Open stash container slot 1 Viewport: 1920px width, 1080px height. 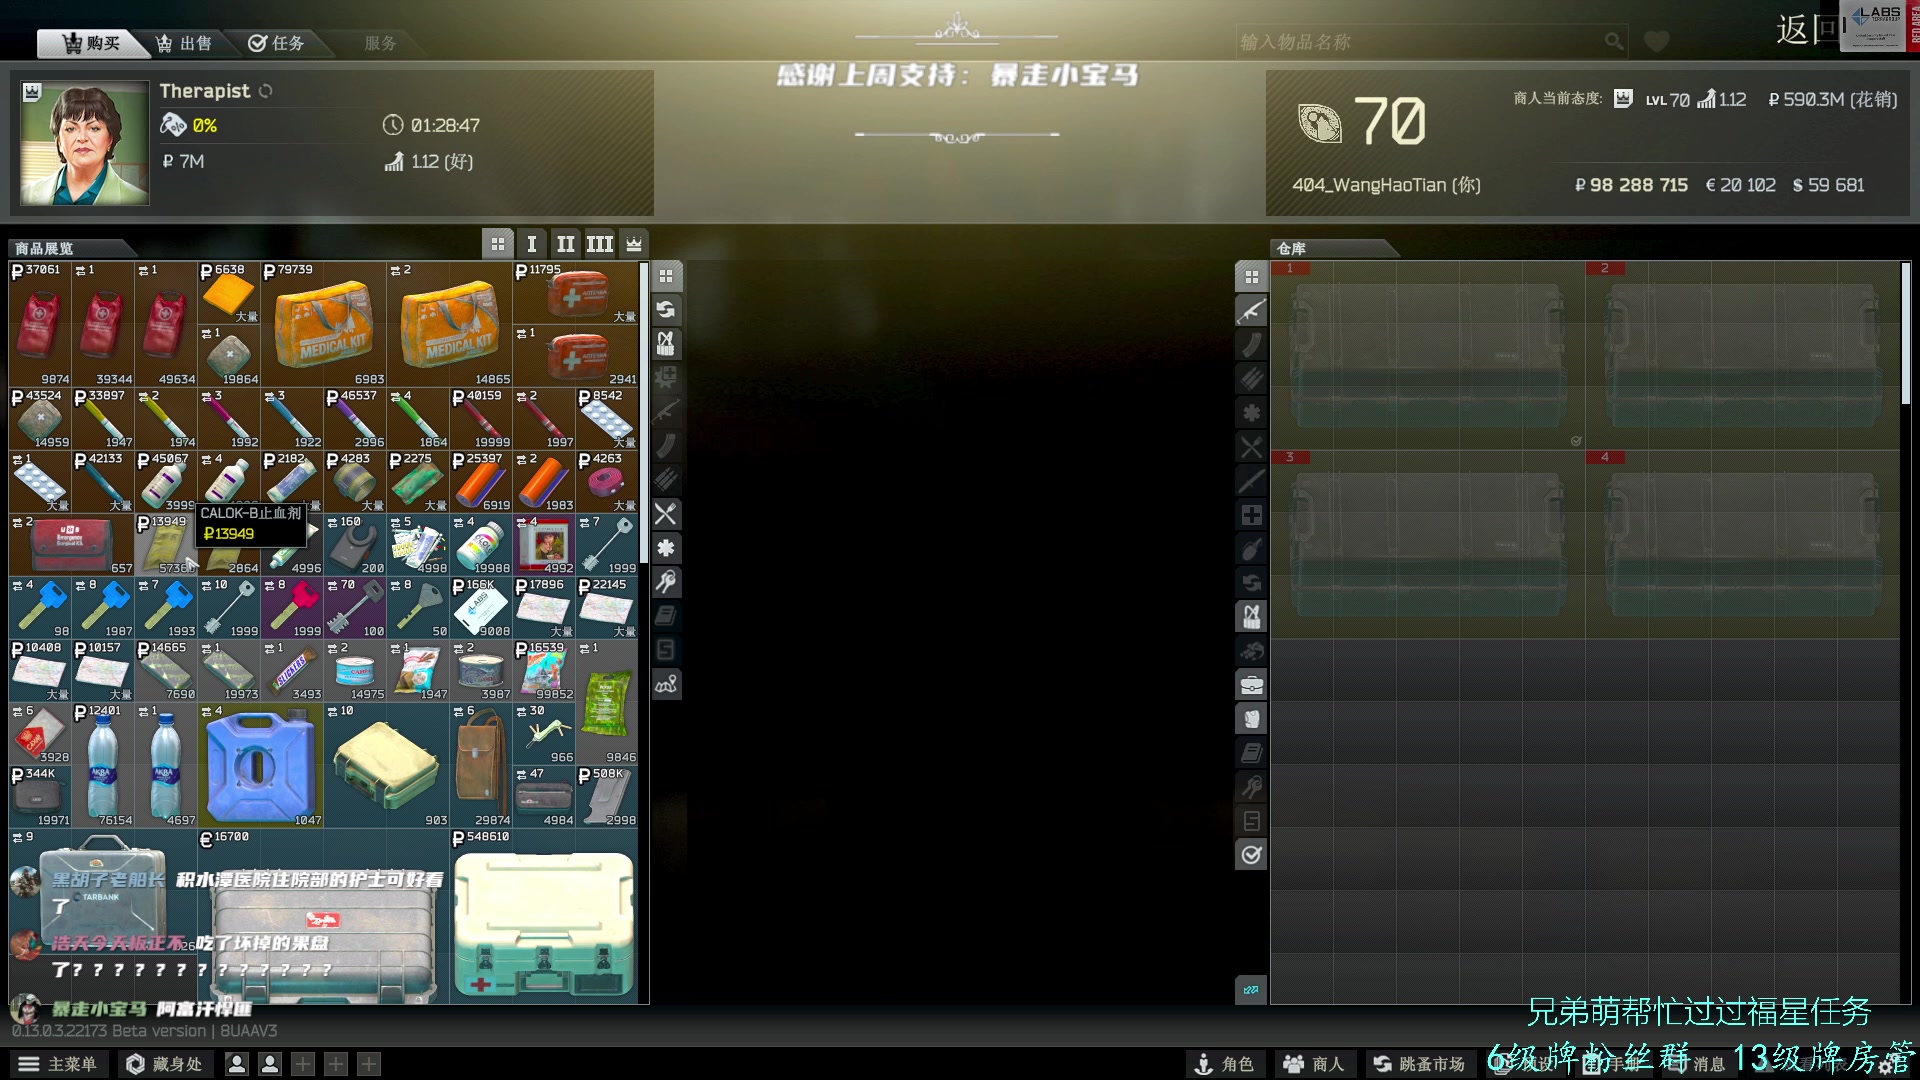point(1427,355)
